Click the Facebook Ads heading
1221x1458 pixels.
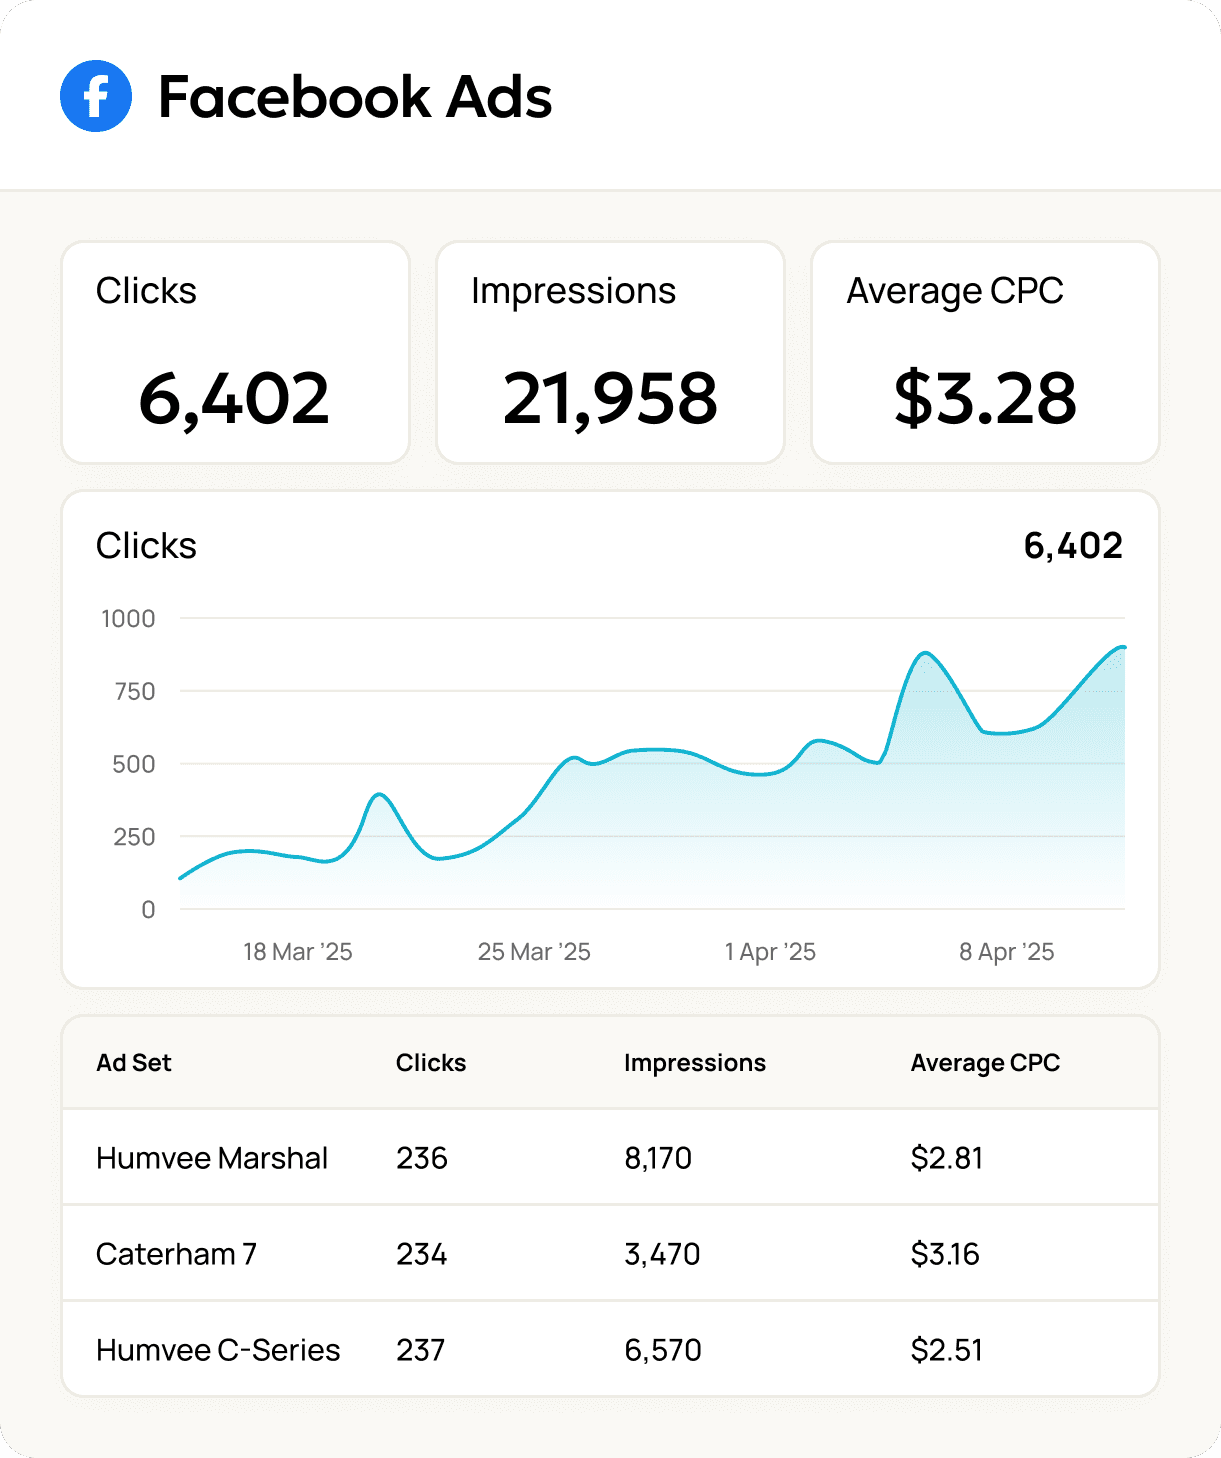(355, 97)
